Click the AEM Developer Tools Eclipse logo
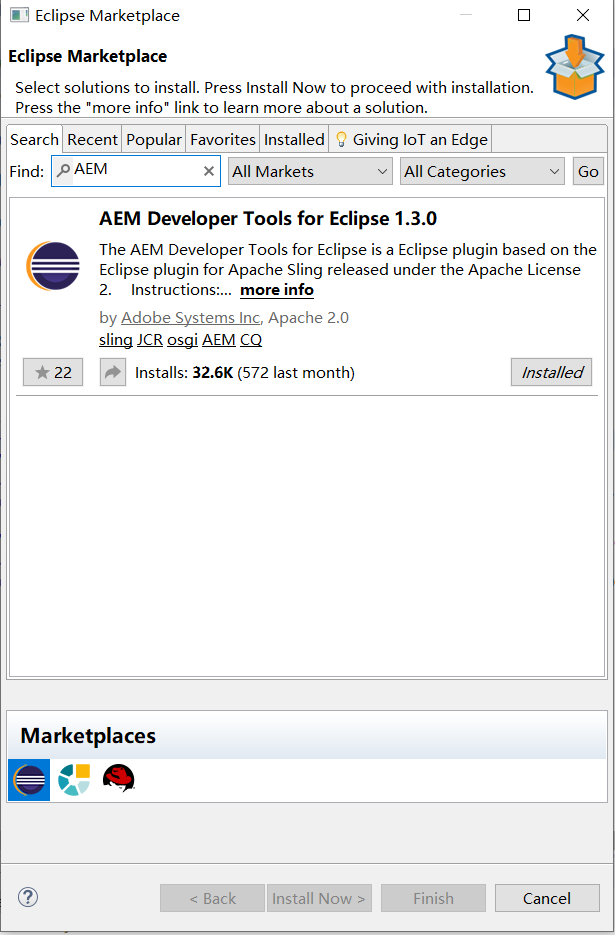Image resolution: width=615 pixels, height=935 pixels. pos(52,266)
